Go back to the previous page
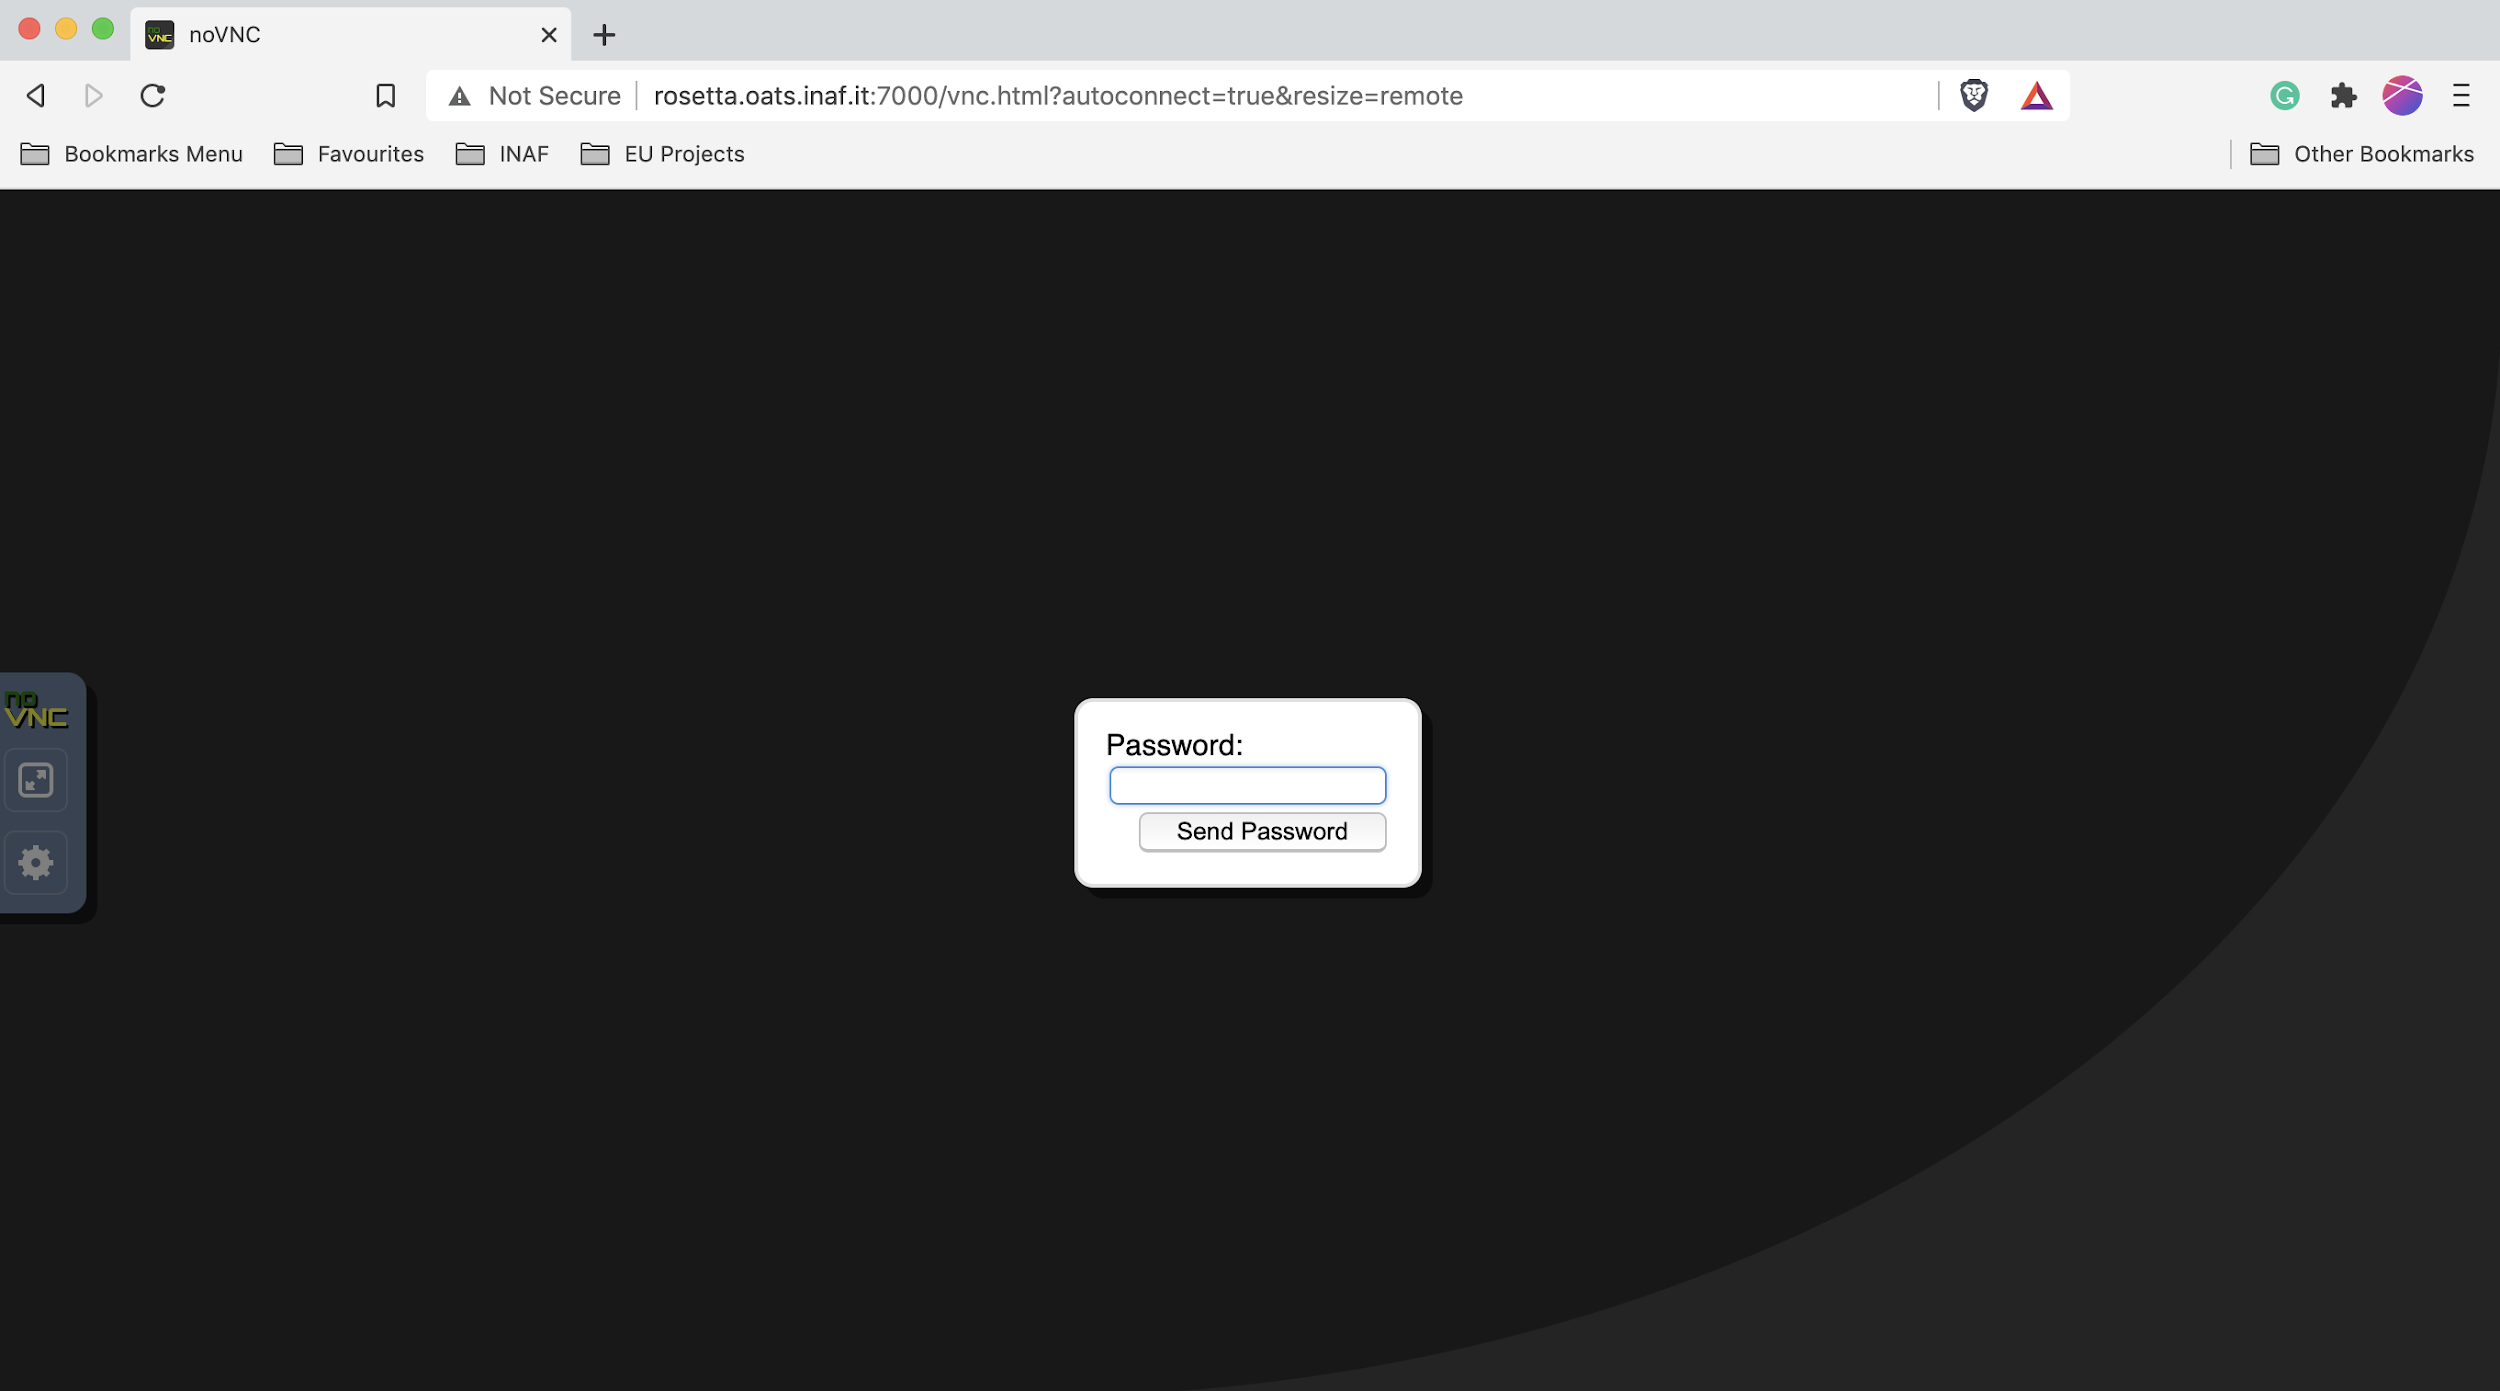This screenshot has height=1391, width=2500. [x=36, y=96]
